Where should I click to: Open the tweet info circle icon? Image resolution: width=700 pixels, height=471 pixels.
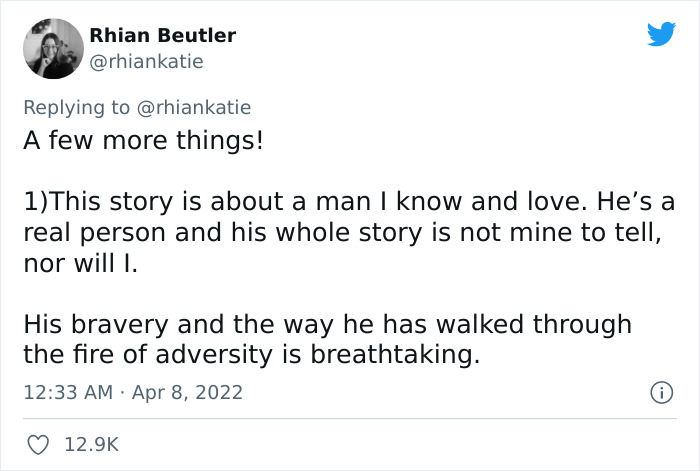pos(659,393)
